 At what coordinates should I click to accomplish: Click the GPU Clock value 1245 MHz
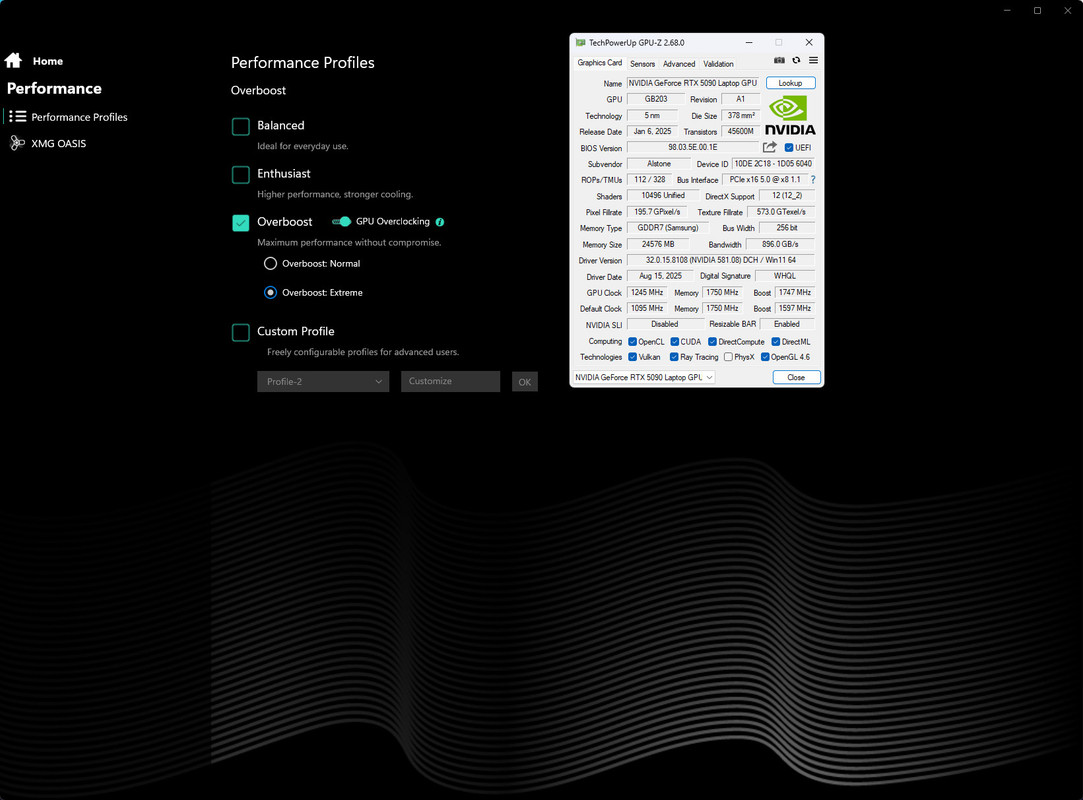point(646,292)
